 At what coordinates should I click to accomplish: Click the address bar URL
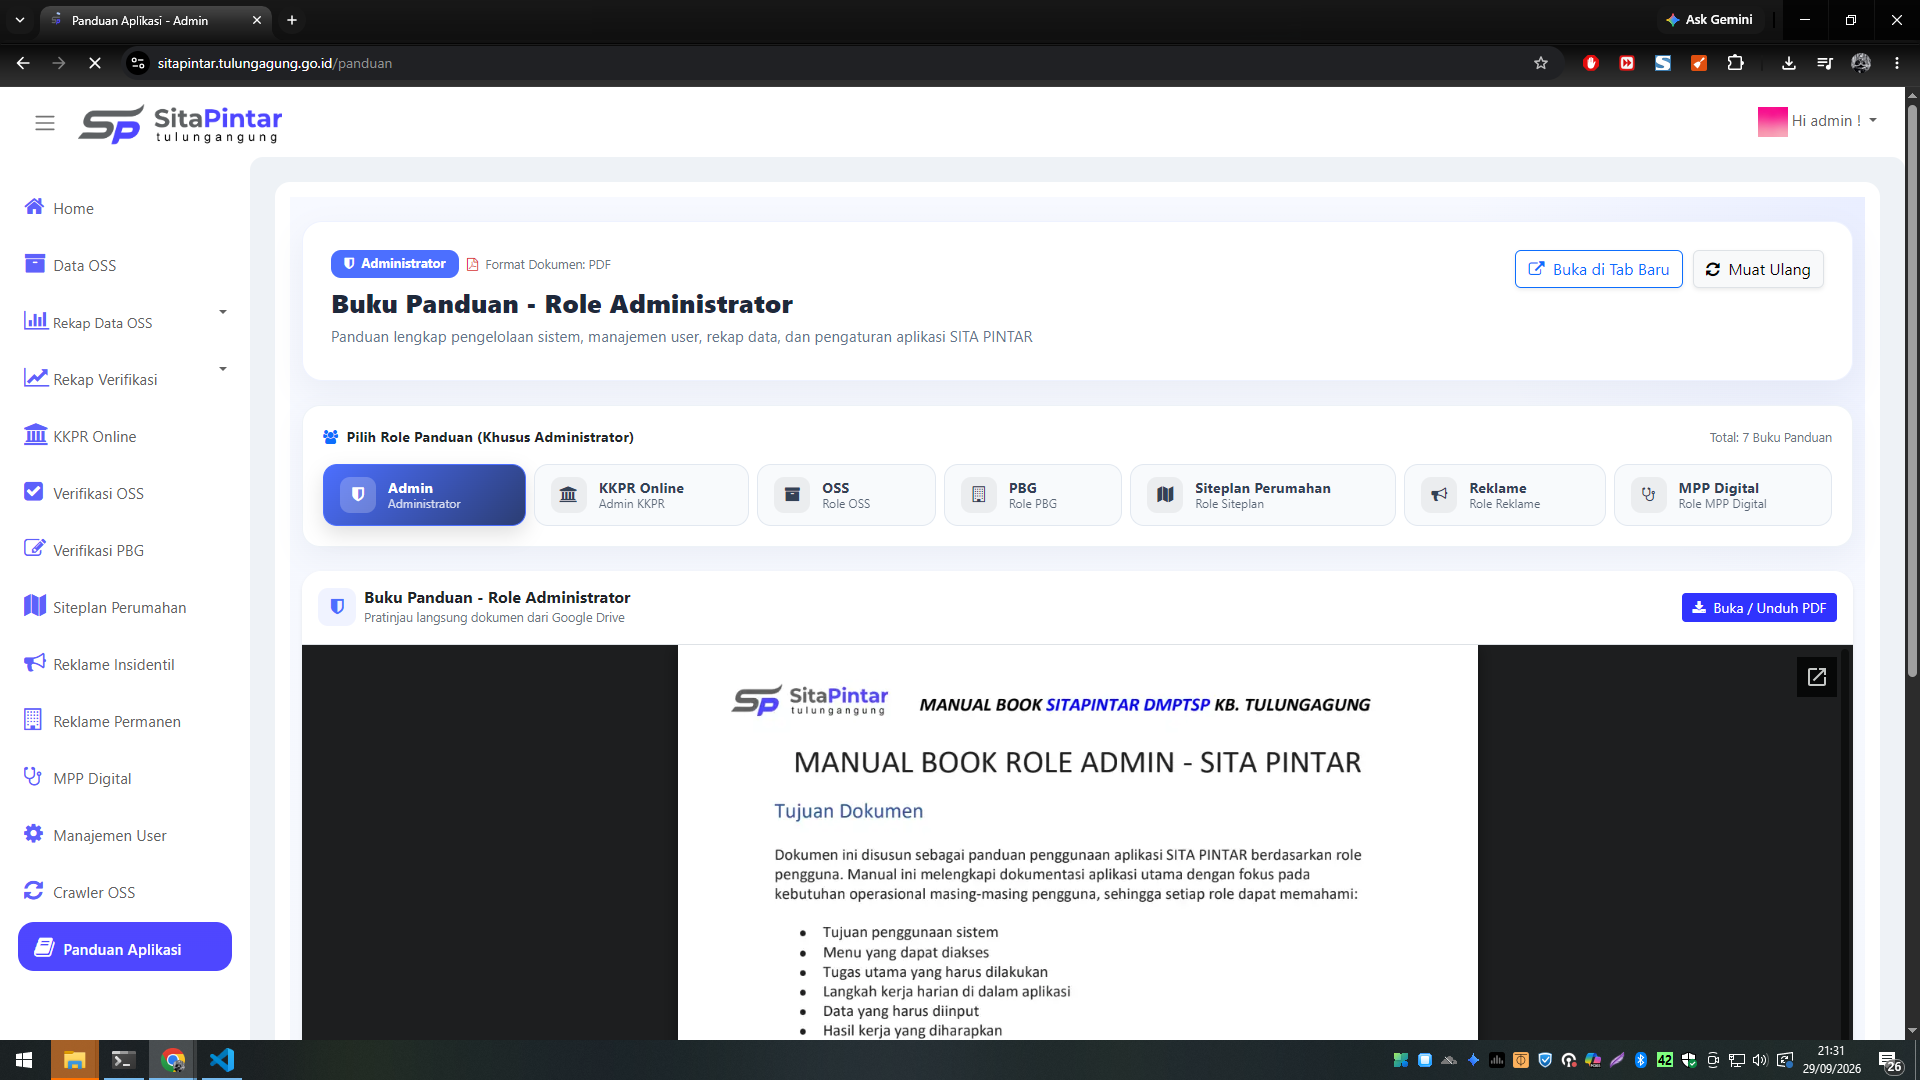point(275,63)
